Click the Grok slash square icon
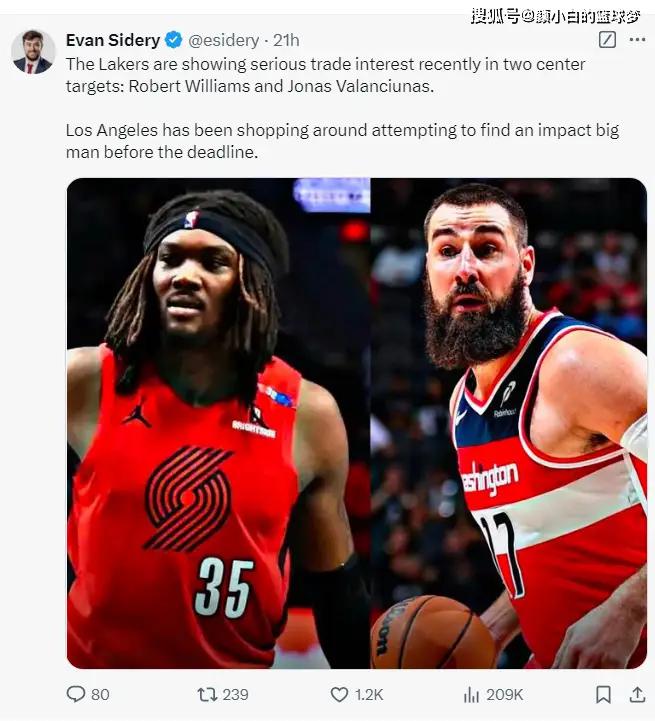This screenshot has width=655, height=721. (607, 40)
